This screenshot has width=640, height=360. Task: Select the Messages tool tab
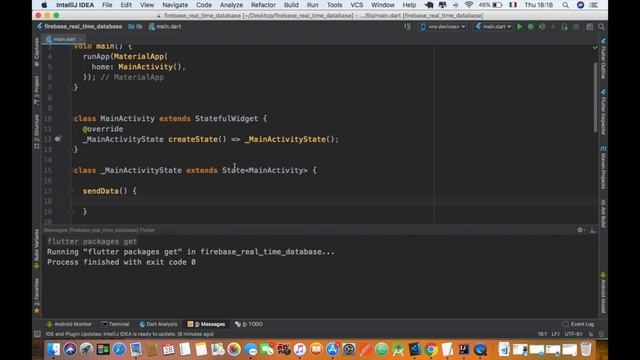tap(207, 324)
